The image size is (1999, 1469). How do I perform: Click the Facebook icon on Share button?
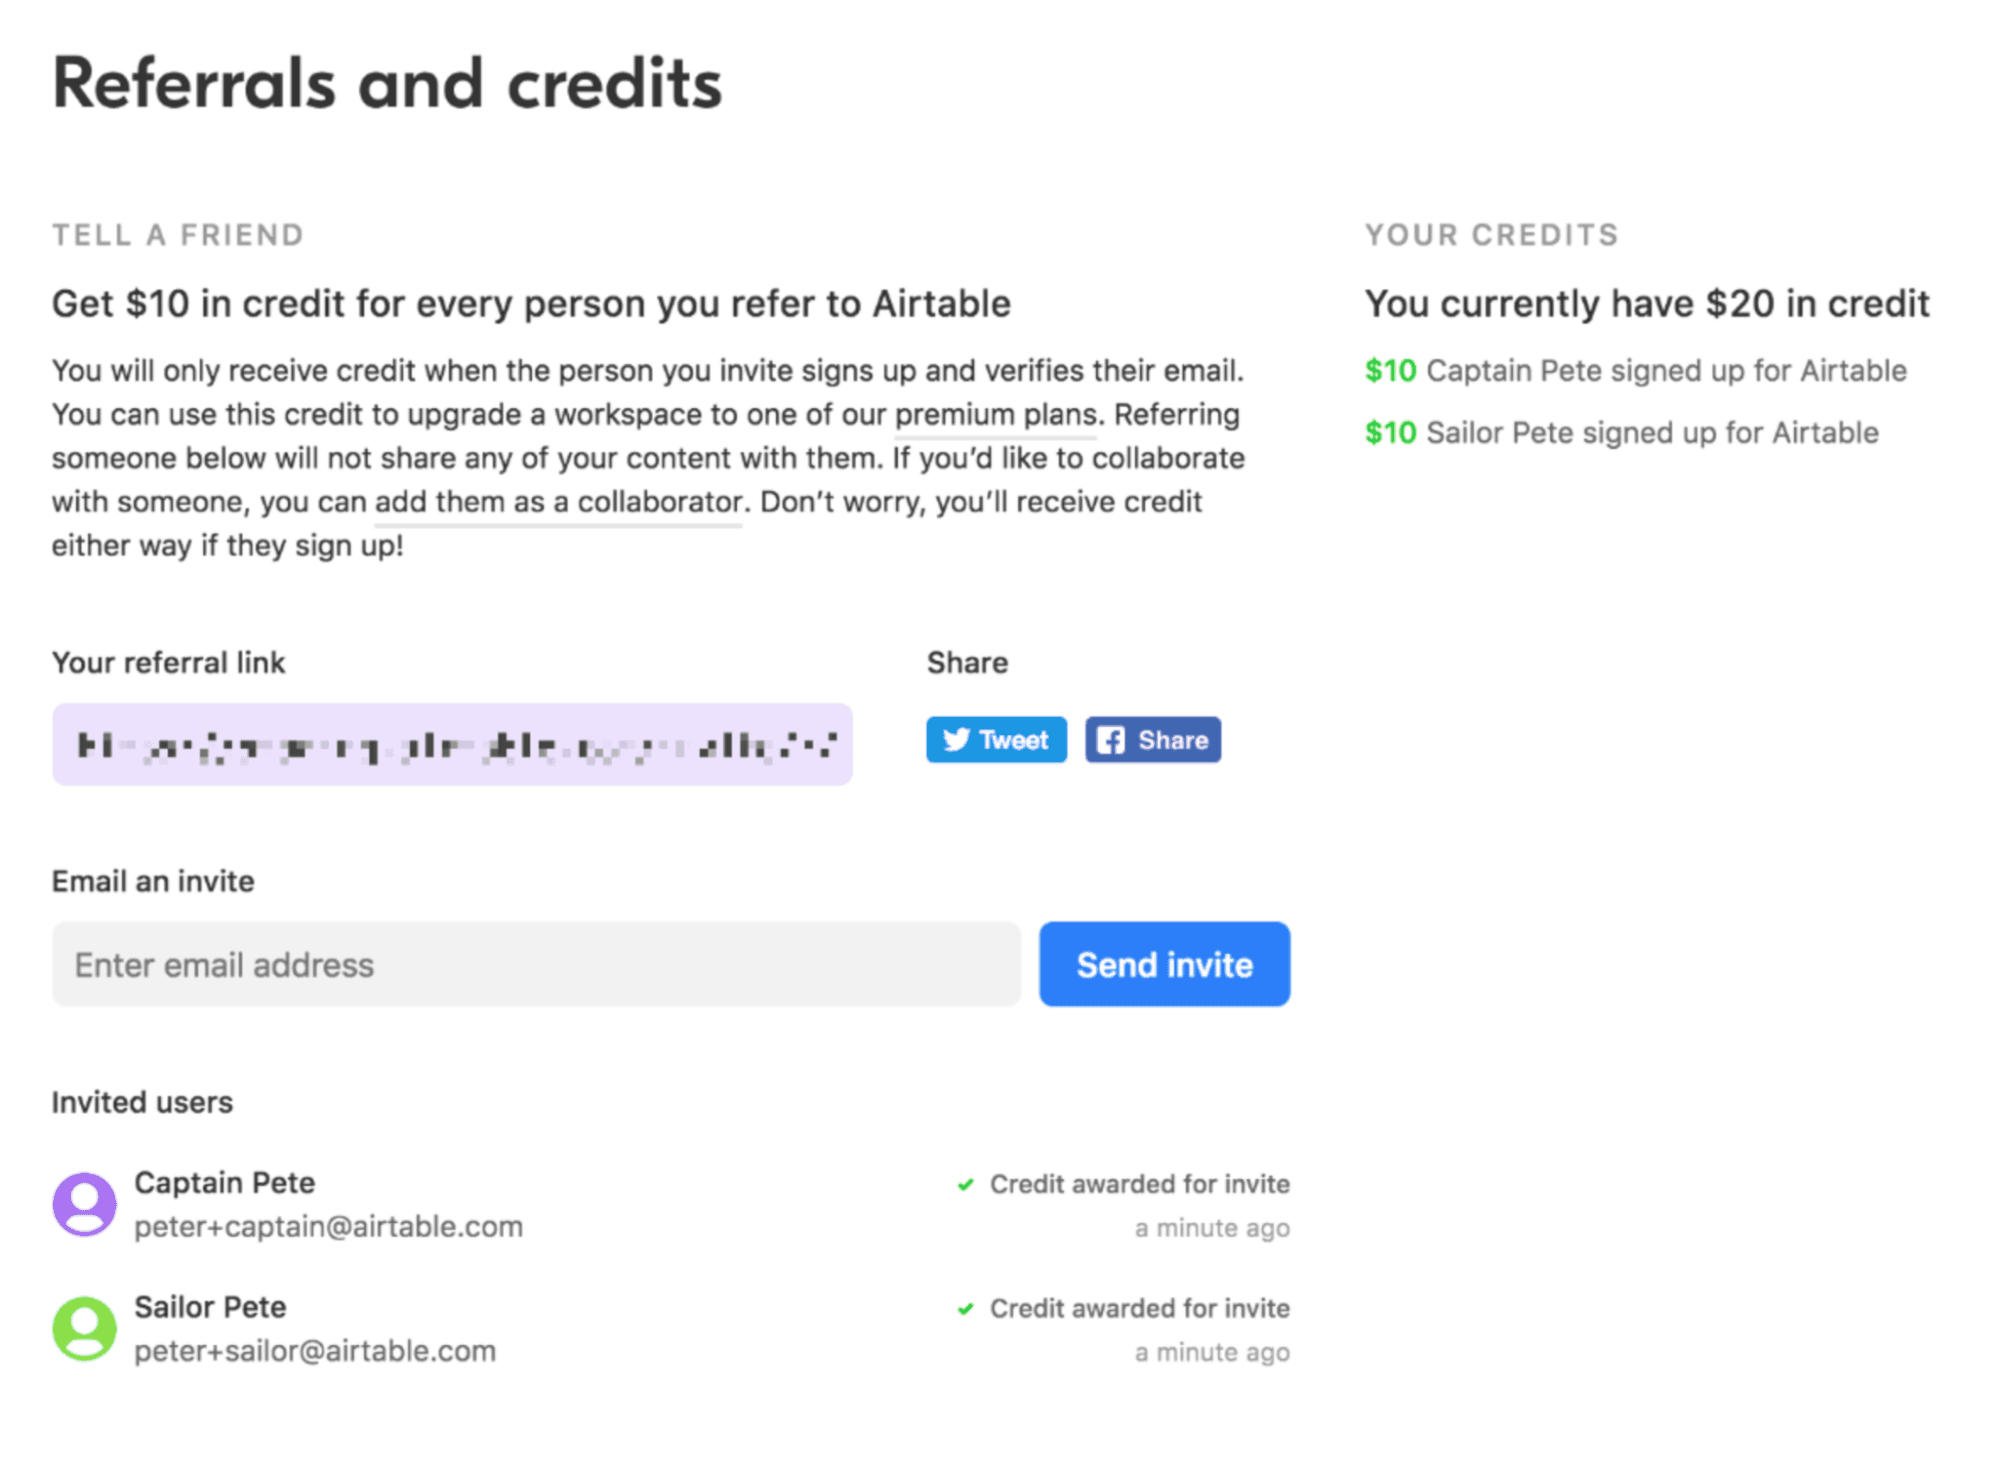click(1112, 740)
